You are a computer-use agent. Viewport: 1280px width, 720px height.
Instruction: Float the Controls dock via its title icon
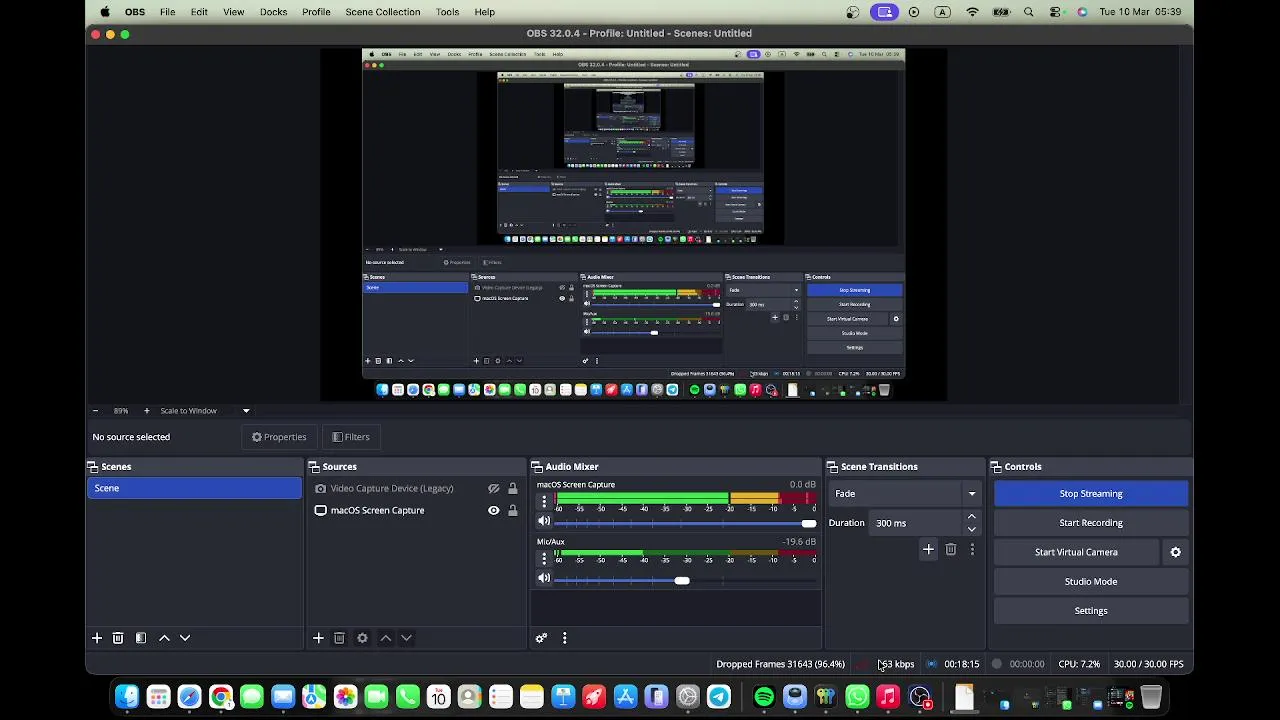(997, 467)
